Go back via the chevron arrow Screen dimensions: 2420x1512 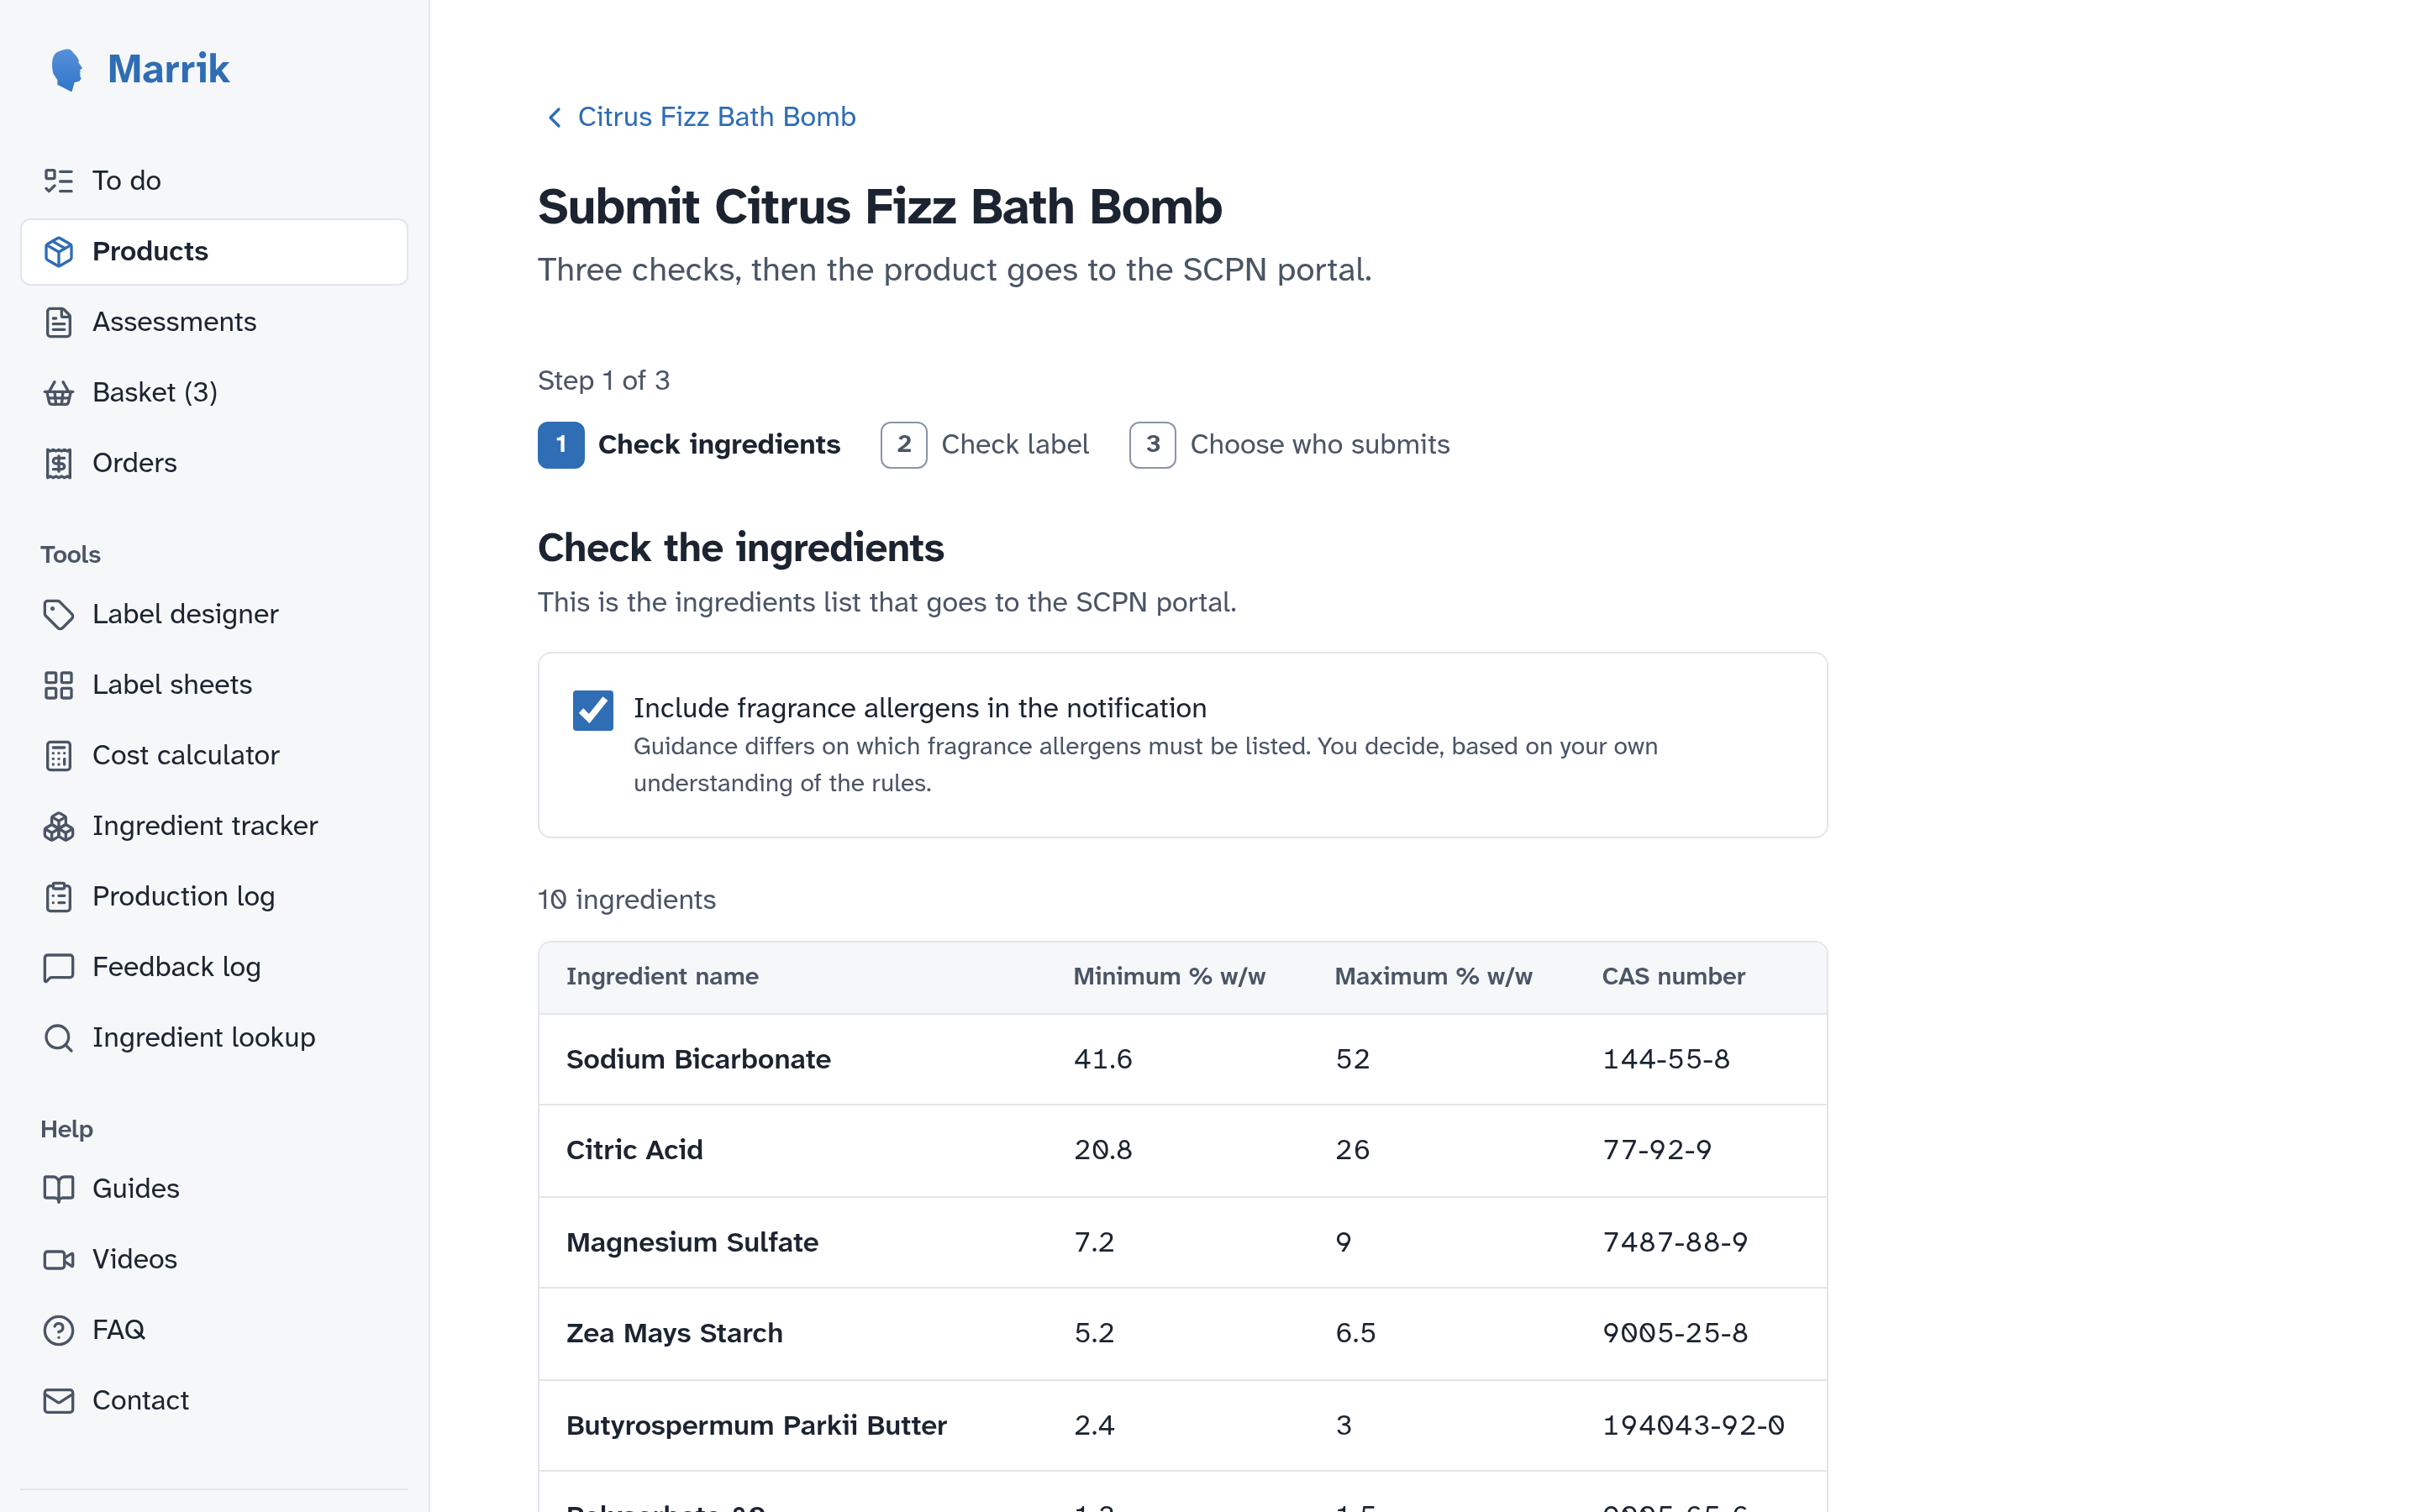coord(555,118)
